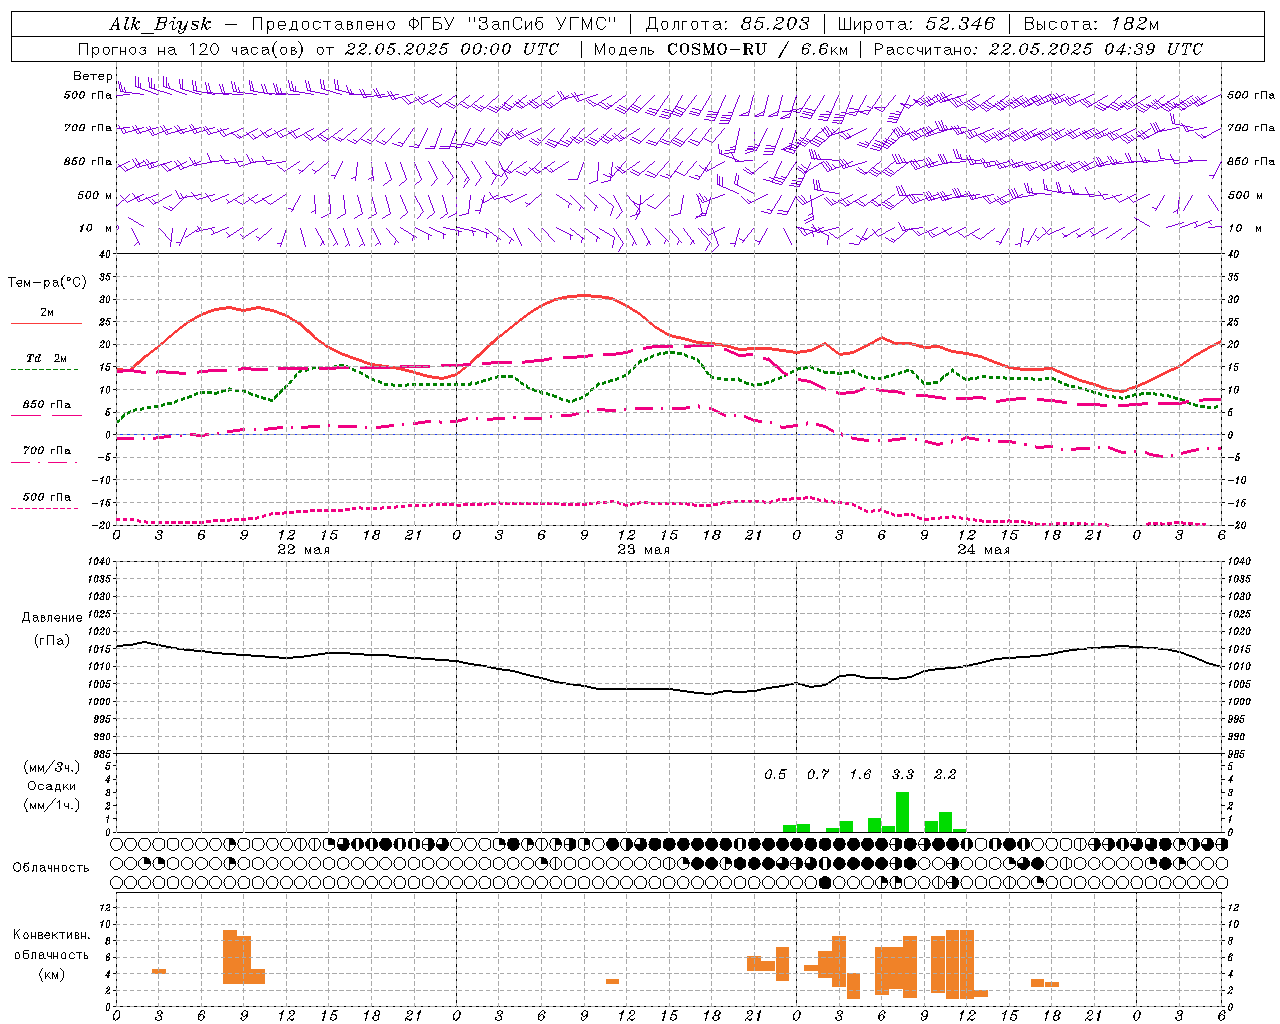Click the (мм/1ч.) precipitation unit label
This screenshot has width=1280, height=1024.
[51, 805]
